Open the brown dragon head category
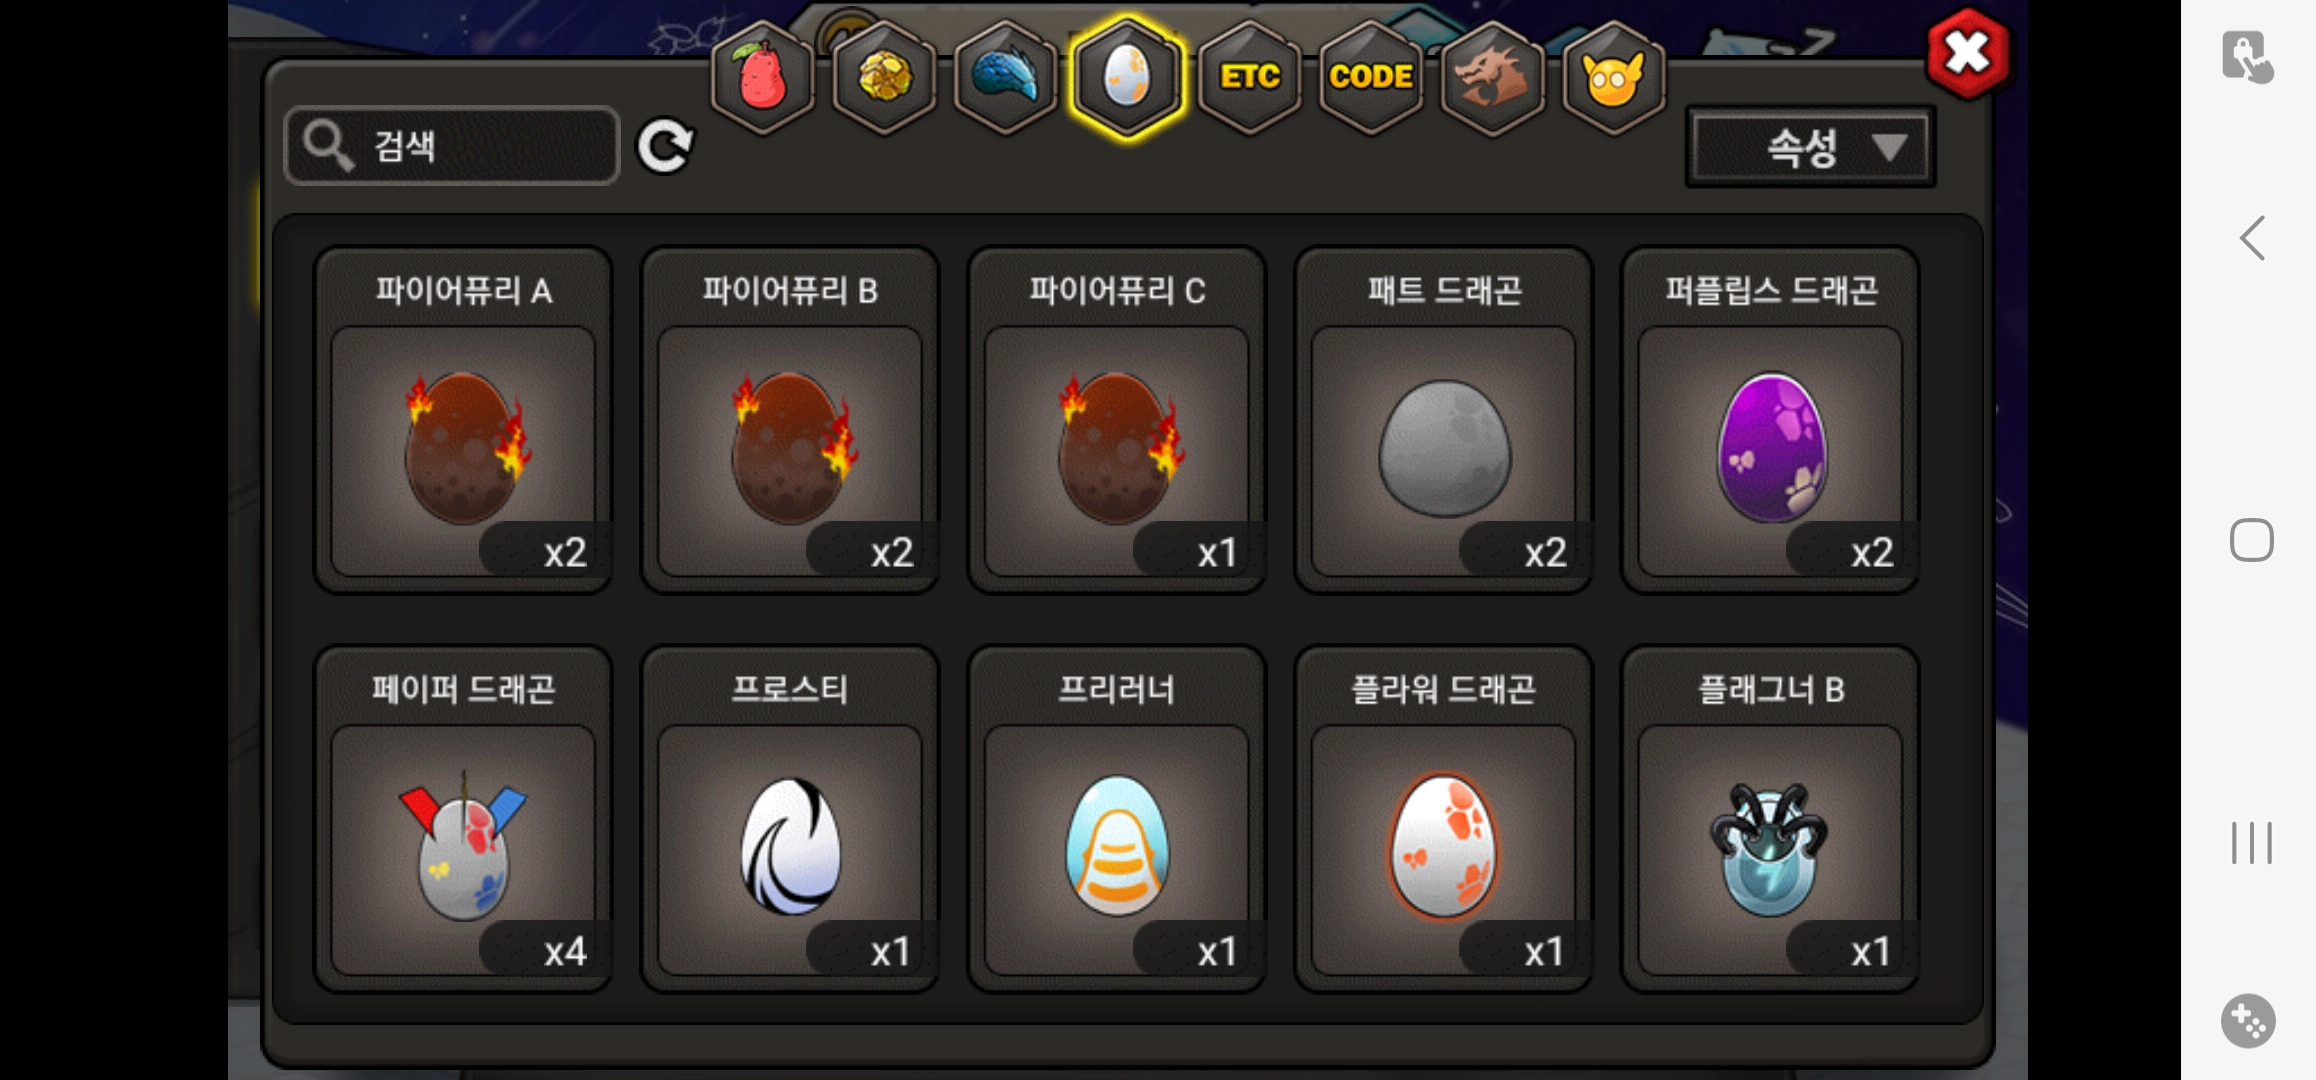The image size is (2316, 1080). [x=1492, y=77]
